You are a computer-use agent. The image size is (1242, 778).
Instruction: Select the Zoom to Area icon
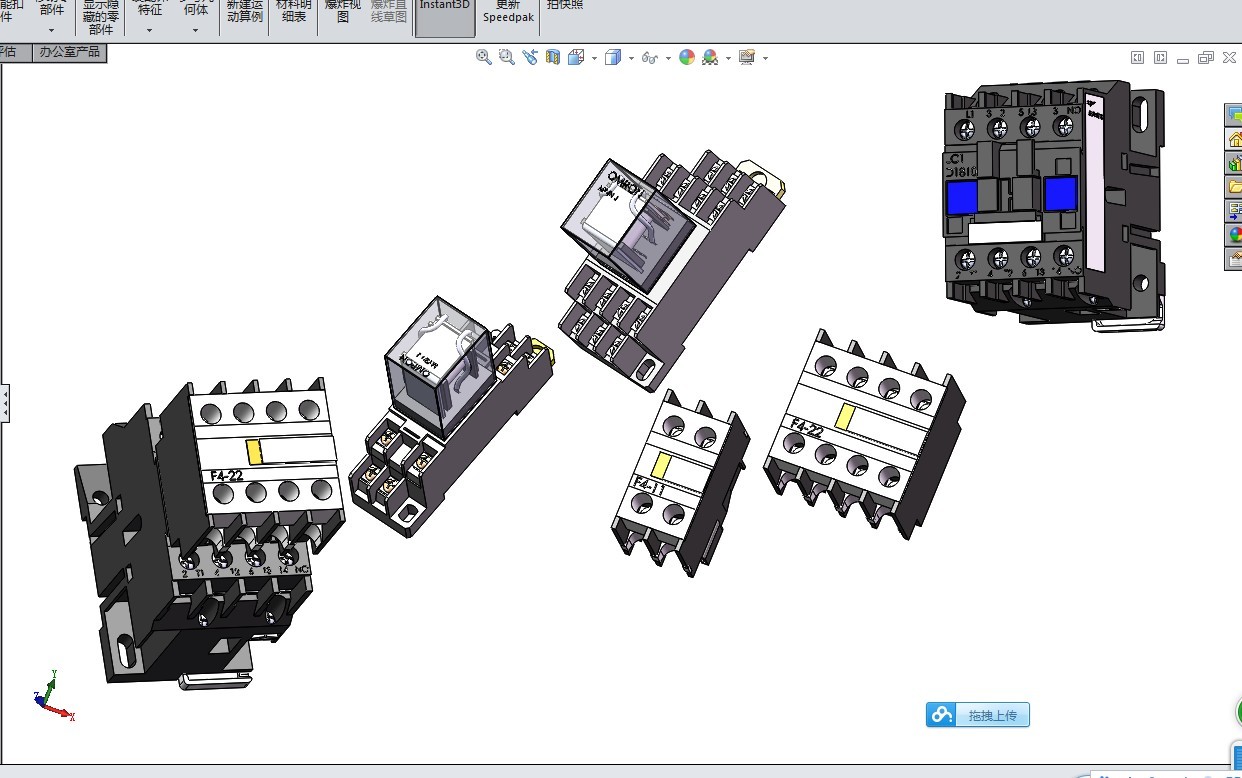pos(507,58)
